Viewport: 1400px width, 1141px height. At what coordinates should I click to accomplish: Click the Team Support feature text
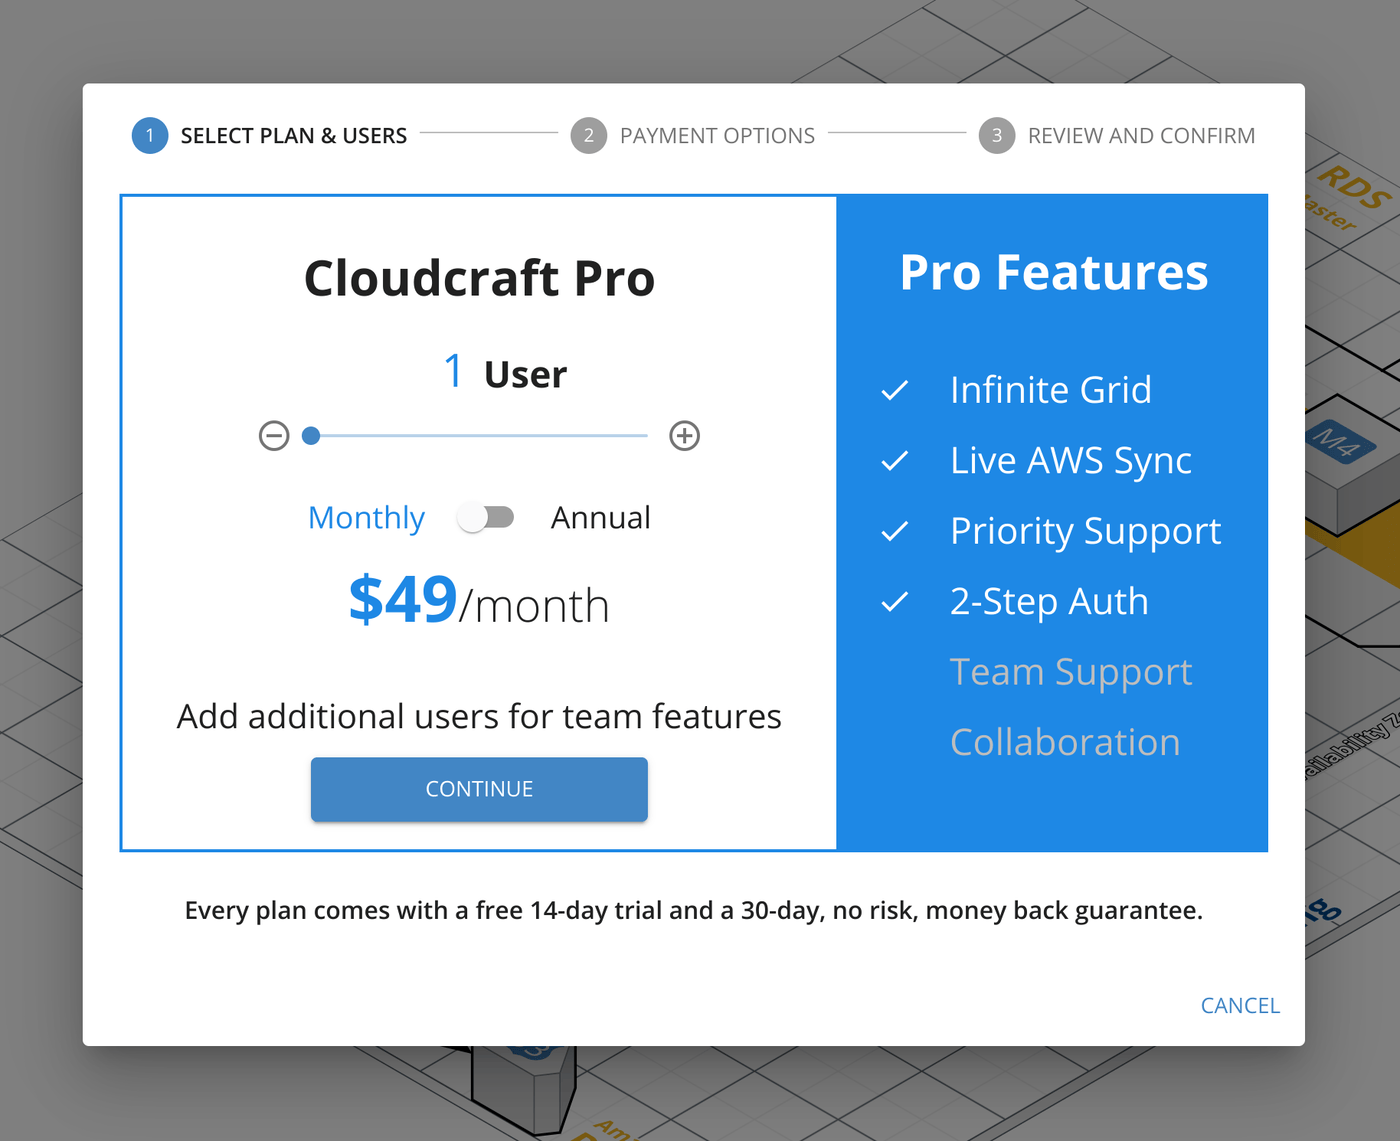click(x=1071, y=672)
